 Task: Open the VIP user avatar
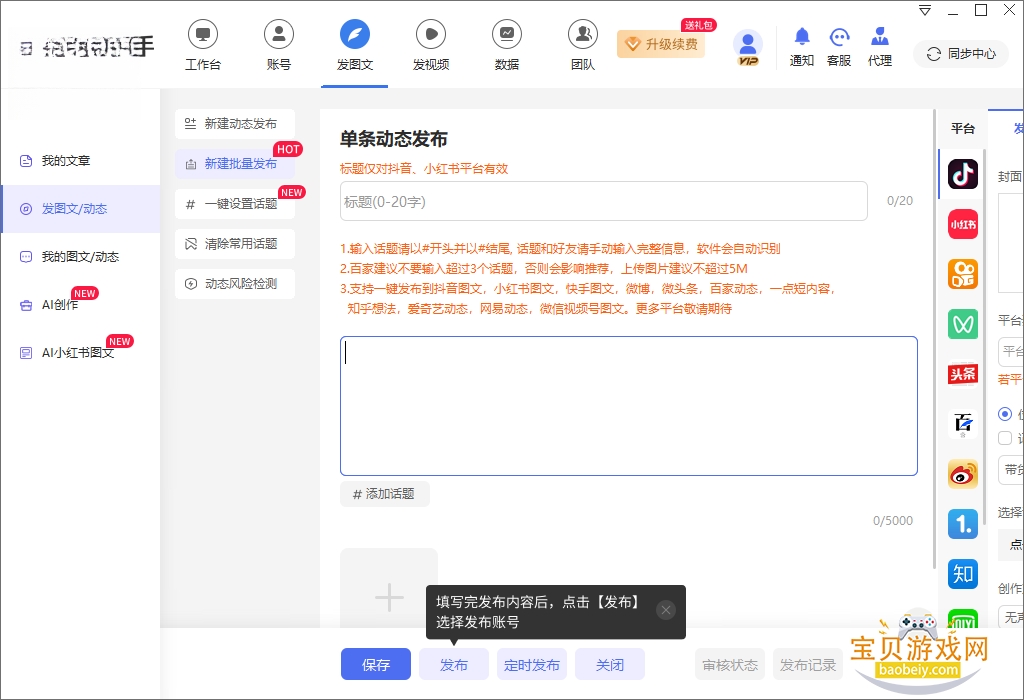pos(748,46)
